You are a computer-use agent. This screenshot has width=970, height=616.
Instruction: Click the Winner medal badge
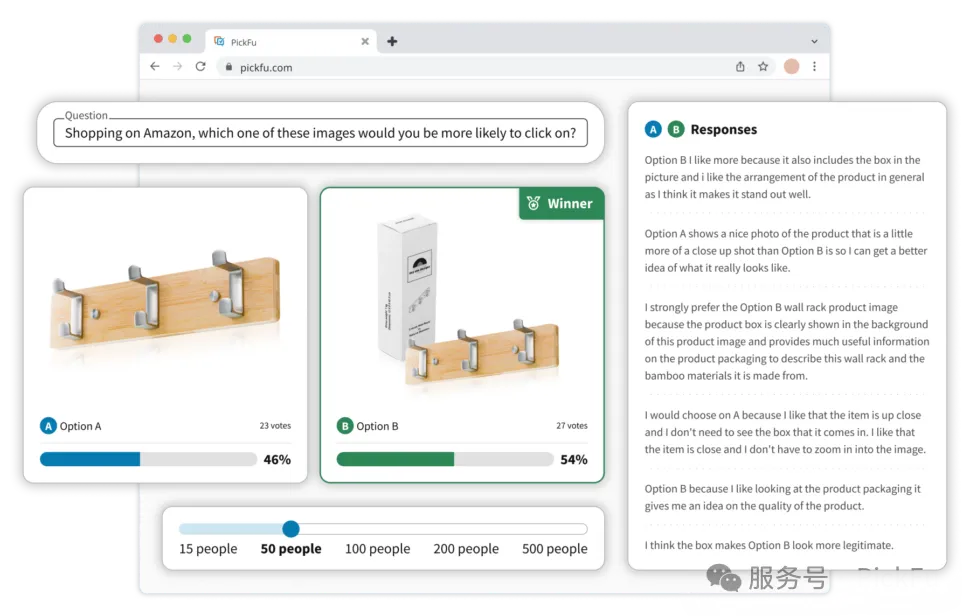click(560, 203)
